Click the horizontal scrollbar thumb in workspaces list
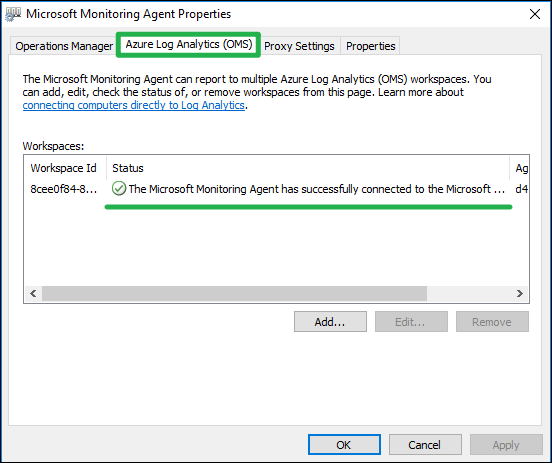The width and height of the screenshot is (552, 463). 234,293
